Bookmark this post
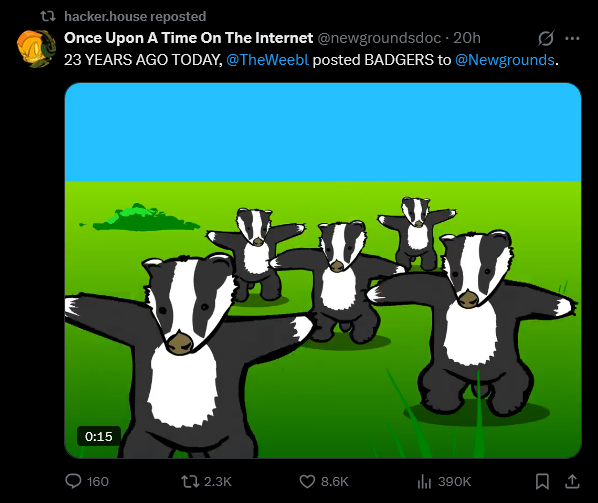This screenshot has width=598, height=503. pos(542,481)
